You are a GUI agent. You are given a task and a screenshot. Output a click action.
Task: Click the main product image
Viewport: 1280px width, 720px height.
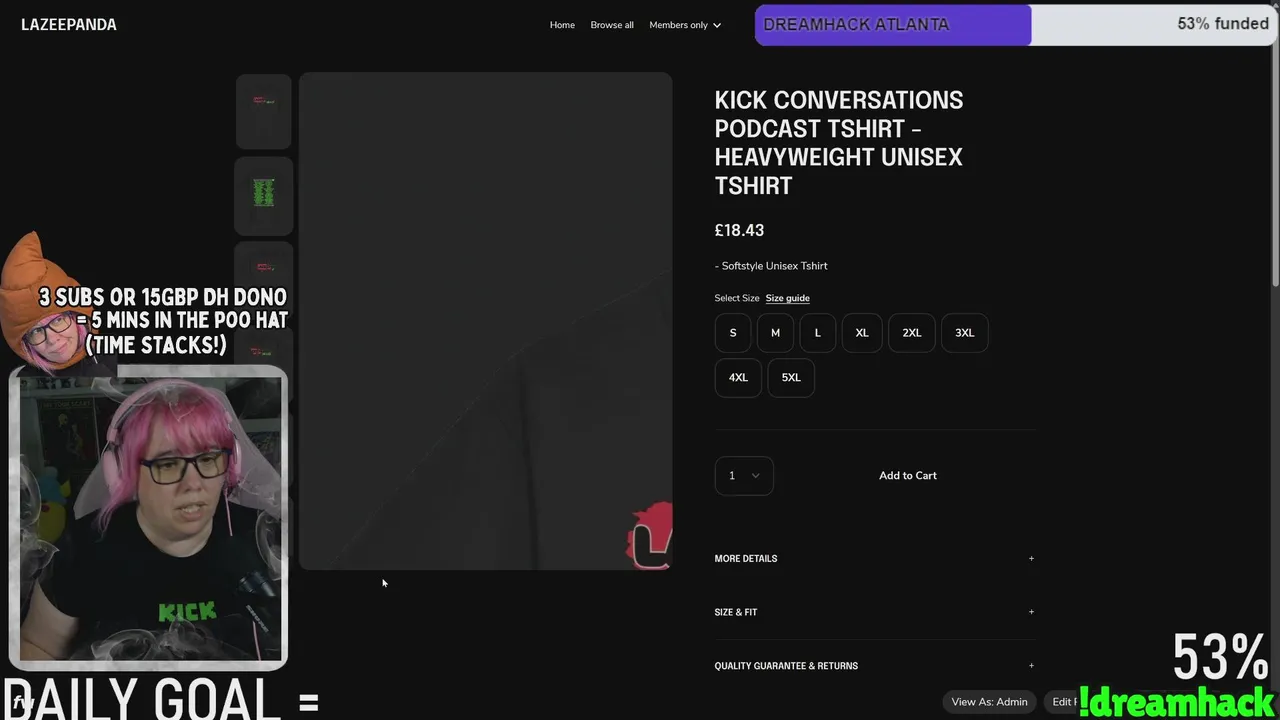485,320
